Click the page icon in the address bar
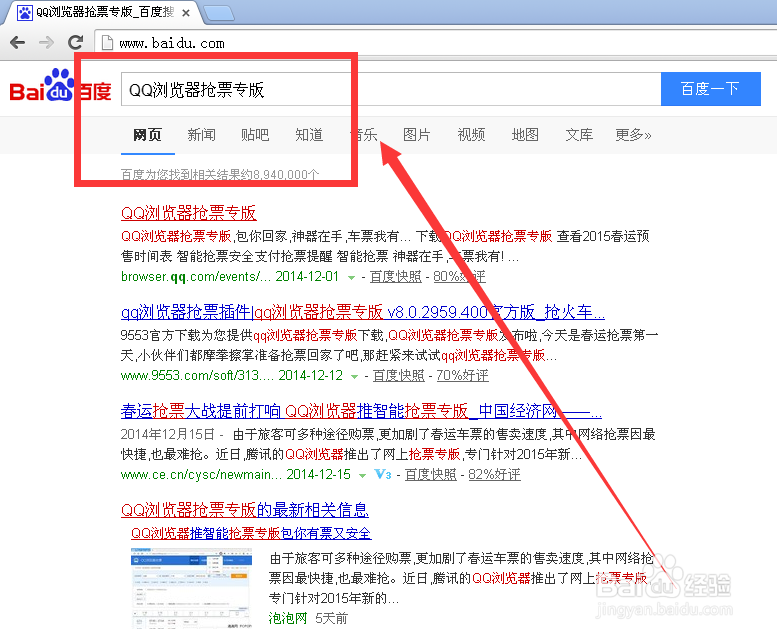The height and width of the screenshot is (637, 777). pos(107,43)
